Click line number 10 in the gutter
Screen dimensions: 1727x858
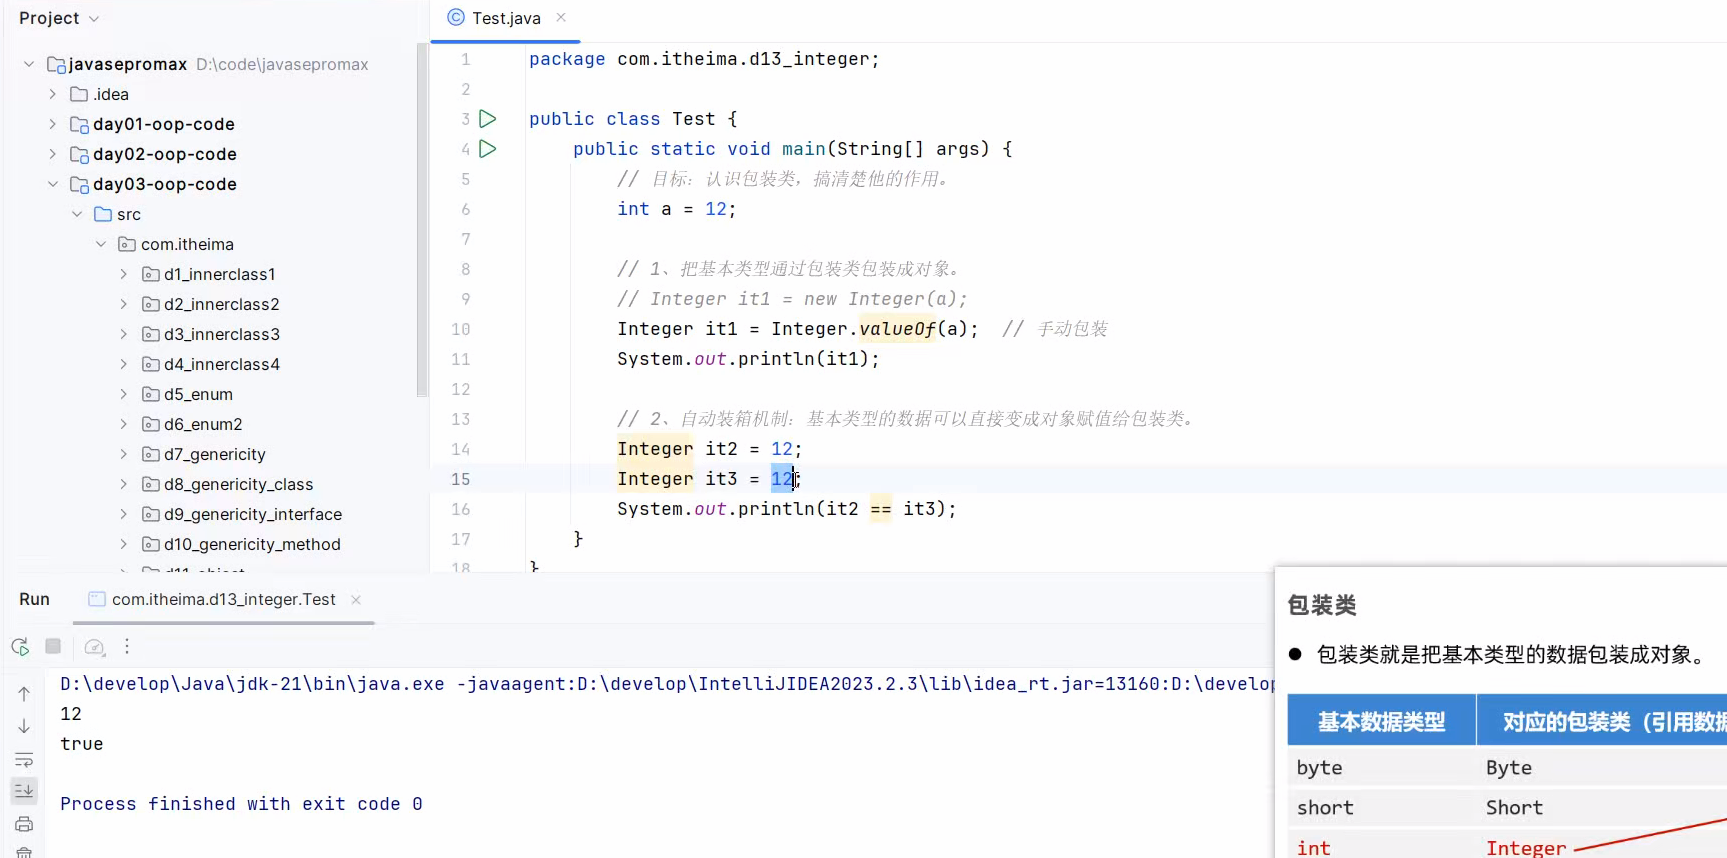460,329
